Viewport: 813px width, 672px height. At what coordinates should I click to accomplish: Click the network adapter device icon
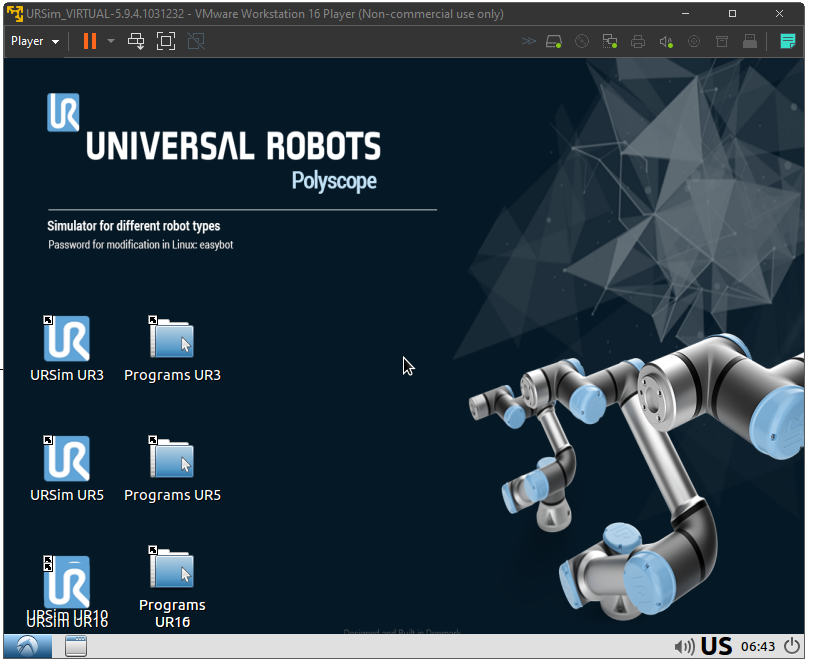pos(610,41)
